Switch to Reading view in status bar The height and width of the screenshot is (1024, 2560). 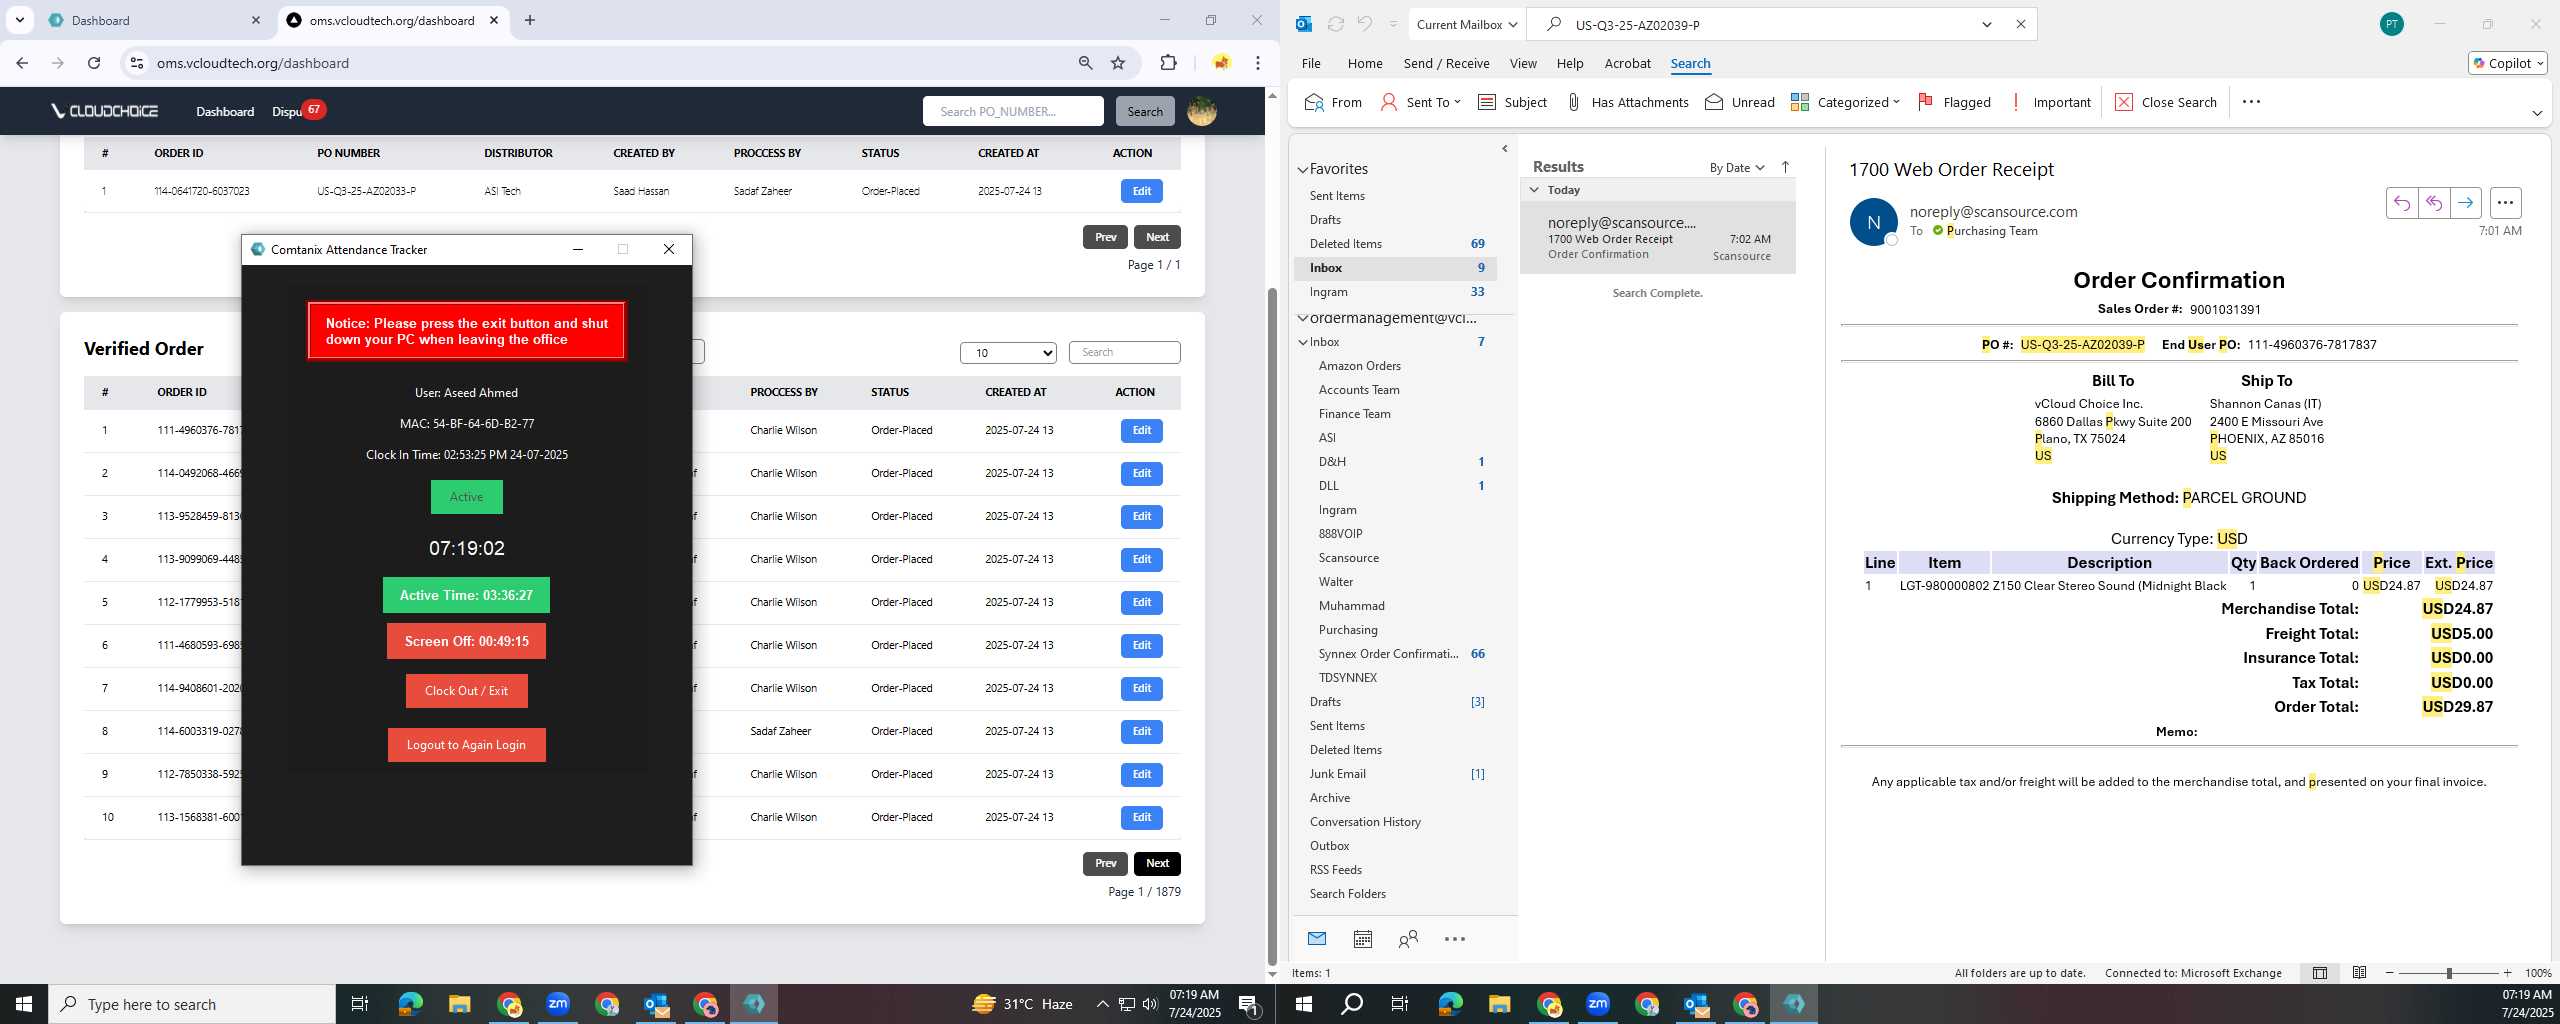(2359, 973)
